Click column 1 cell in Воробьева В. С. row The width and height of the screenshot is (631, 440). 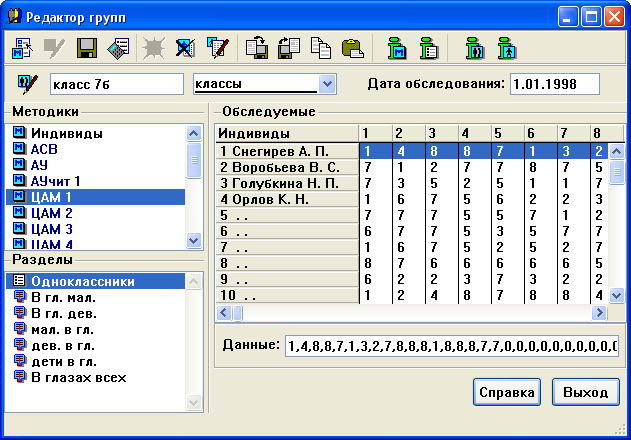click(375, 167)
